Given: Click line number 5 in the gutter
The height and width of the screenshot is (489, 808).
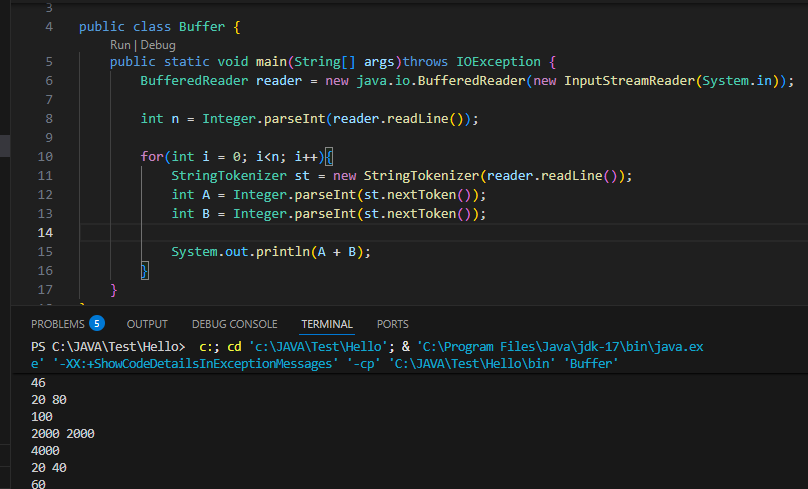Looking at the screenshot, I should [x=49, y=62].
